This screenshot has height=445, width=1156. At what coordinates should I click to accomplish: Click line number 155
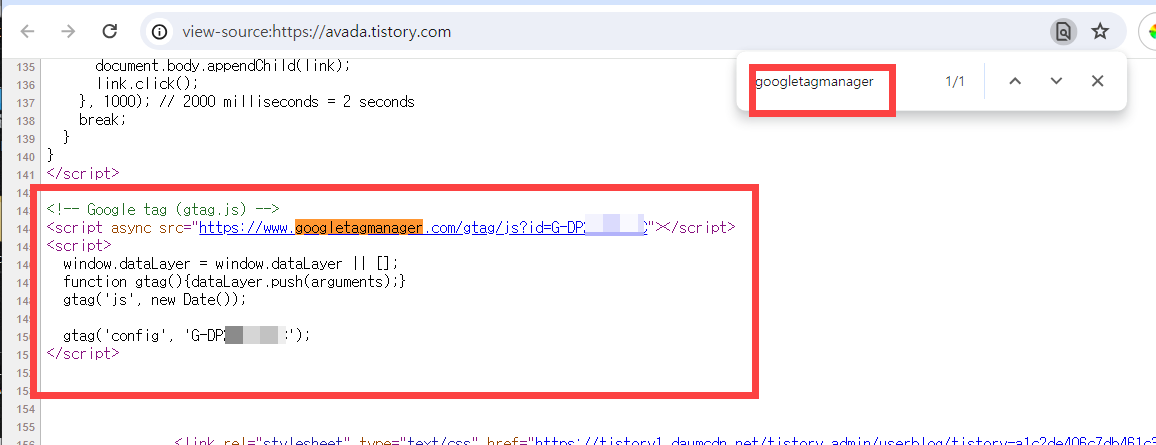coord(24,427)
